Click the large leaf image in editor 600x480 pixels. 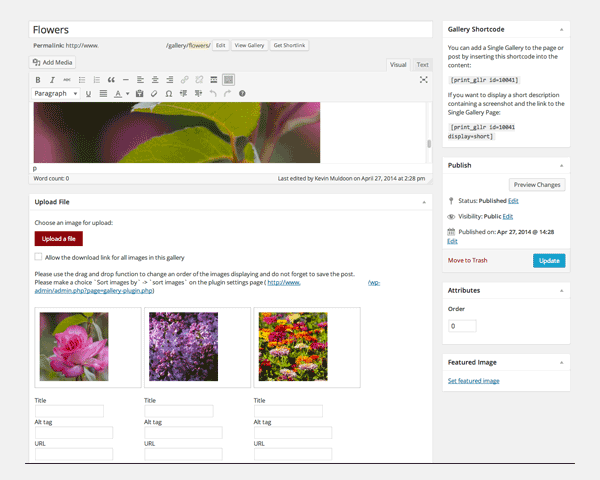[177, 132]
